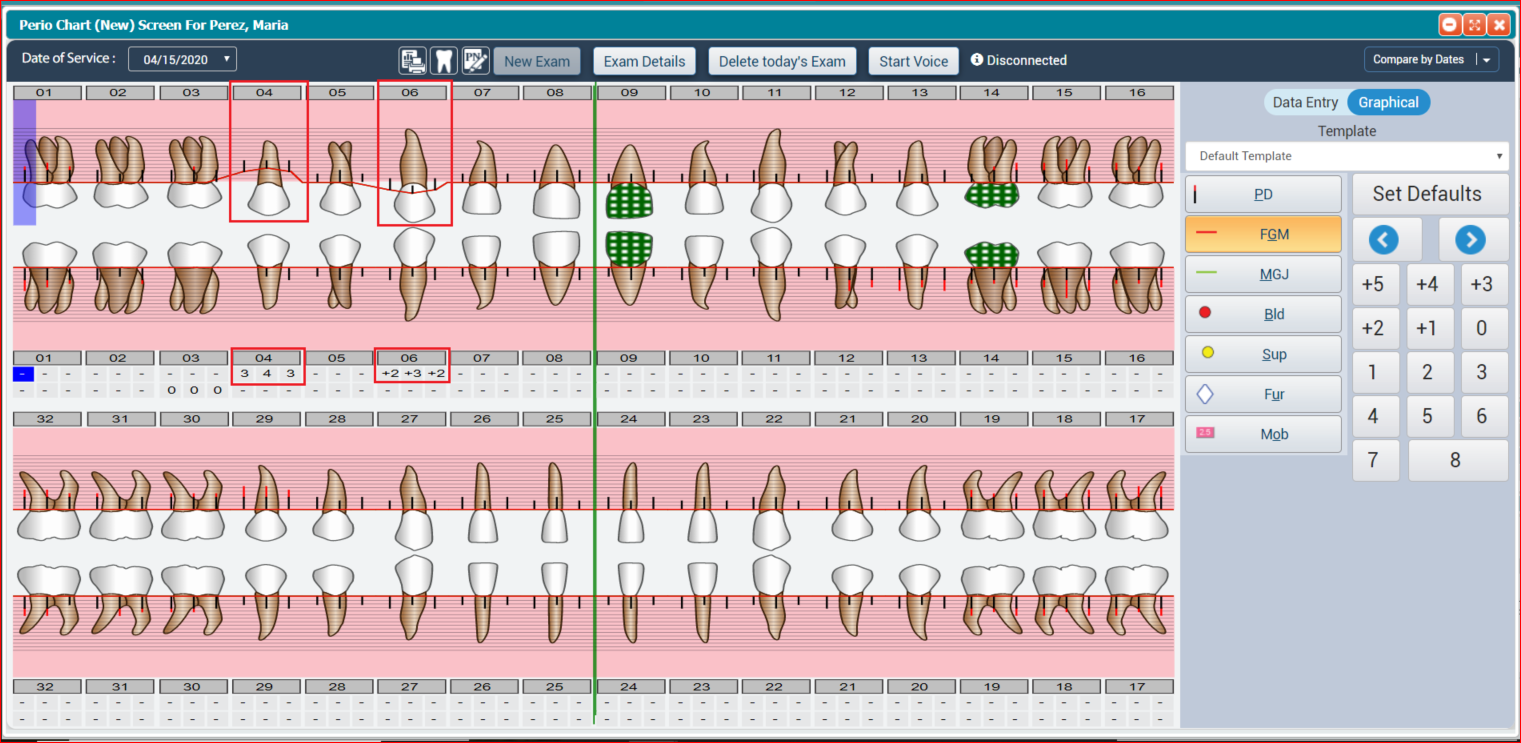This screenshot has width=1521, height=743.
Task: Choose the Mob mobility button
Action: [x=1263, y=434]
